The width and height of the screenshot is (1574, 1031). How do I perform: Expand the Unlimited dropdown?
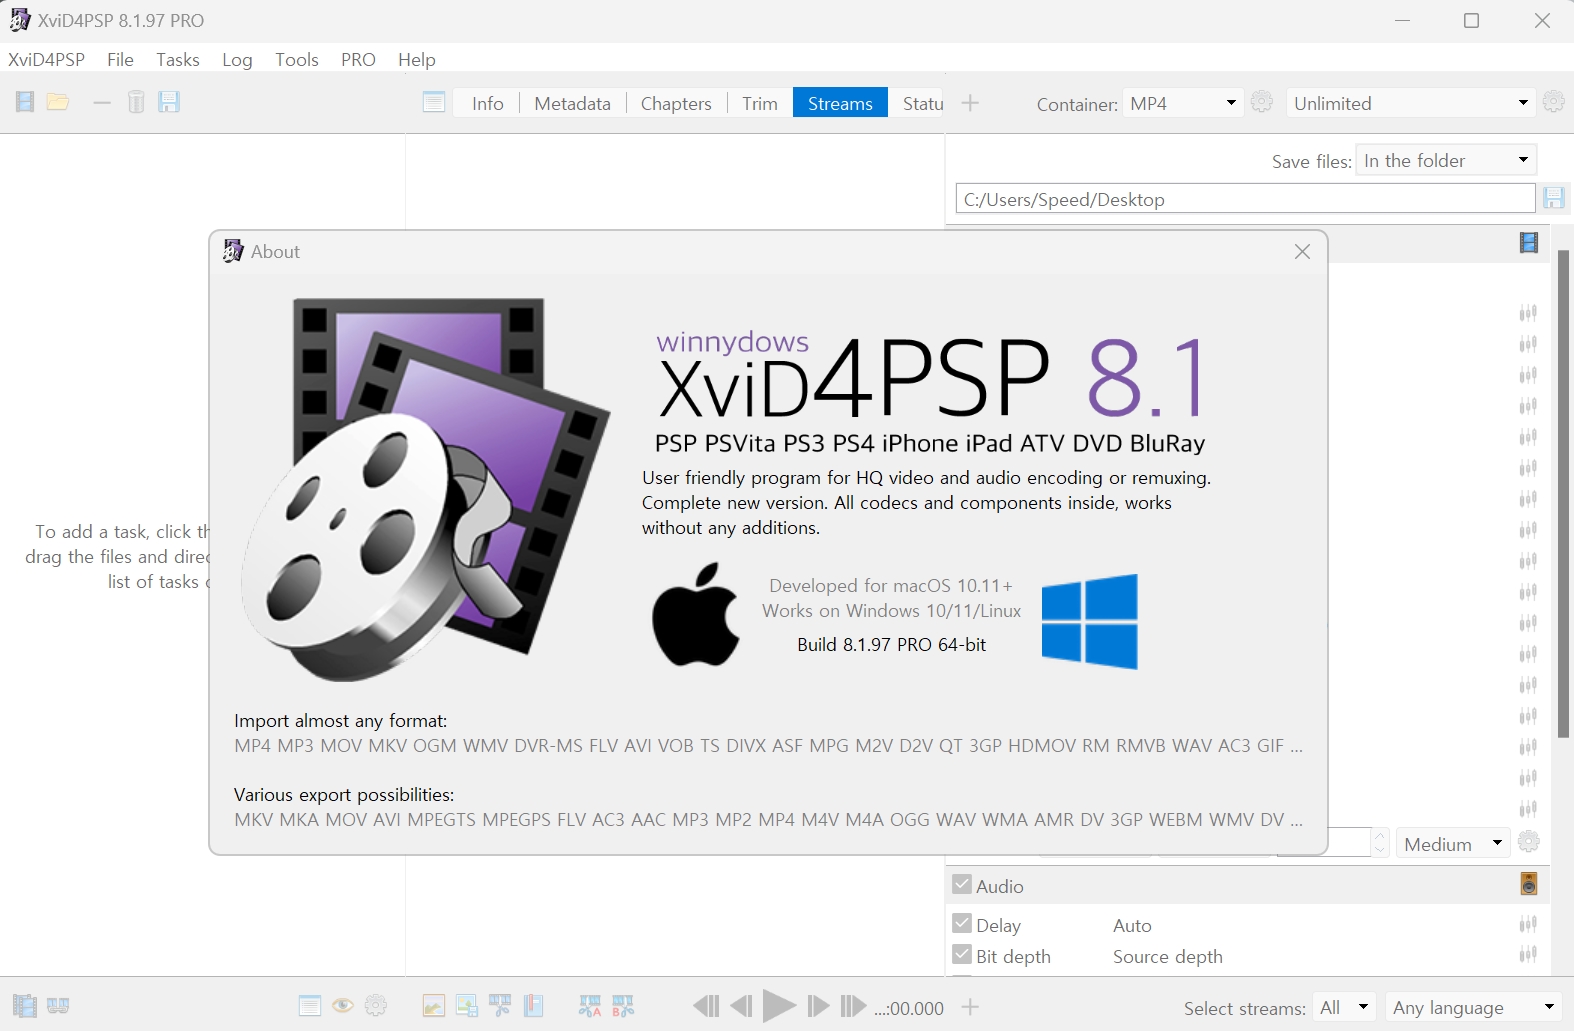coord(1411,103)
